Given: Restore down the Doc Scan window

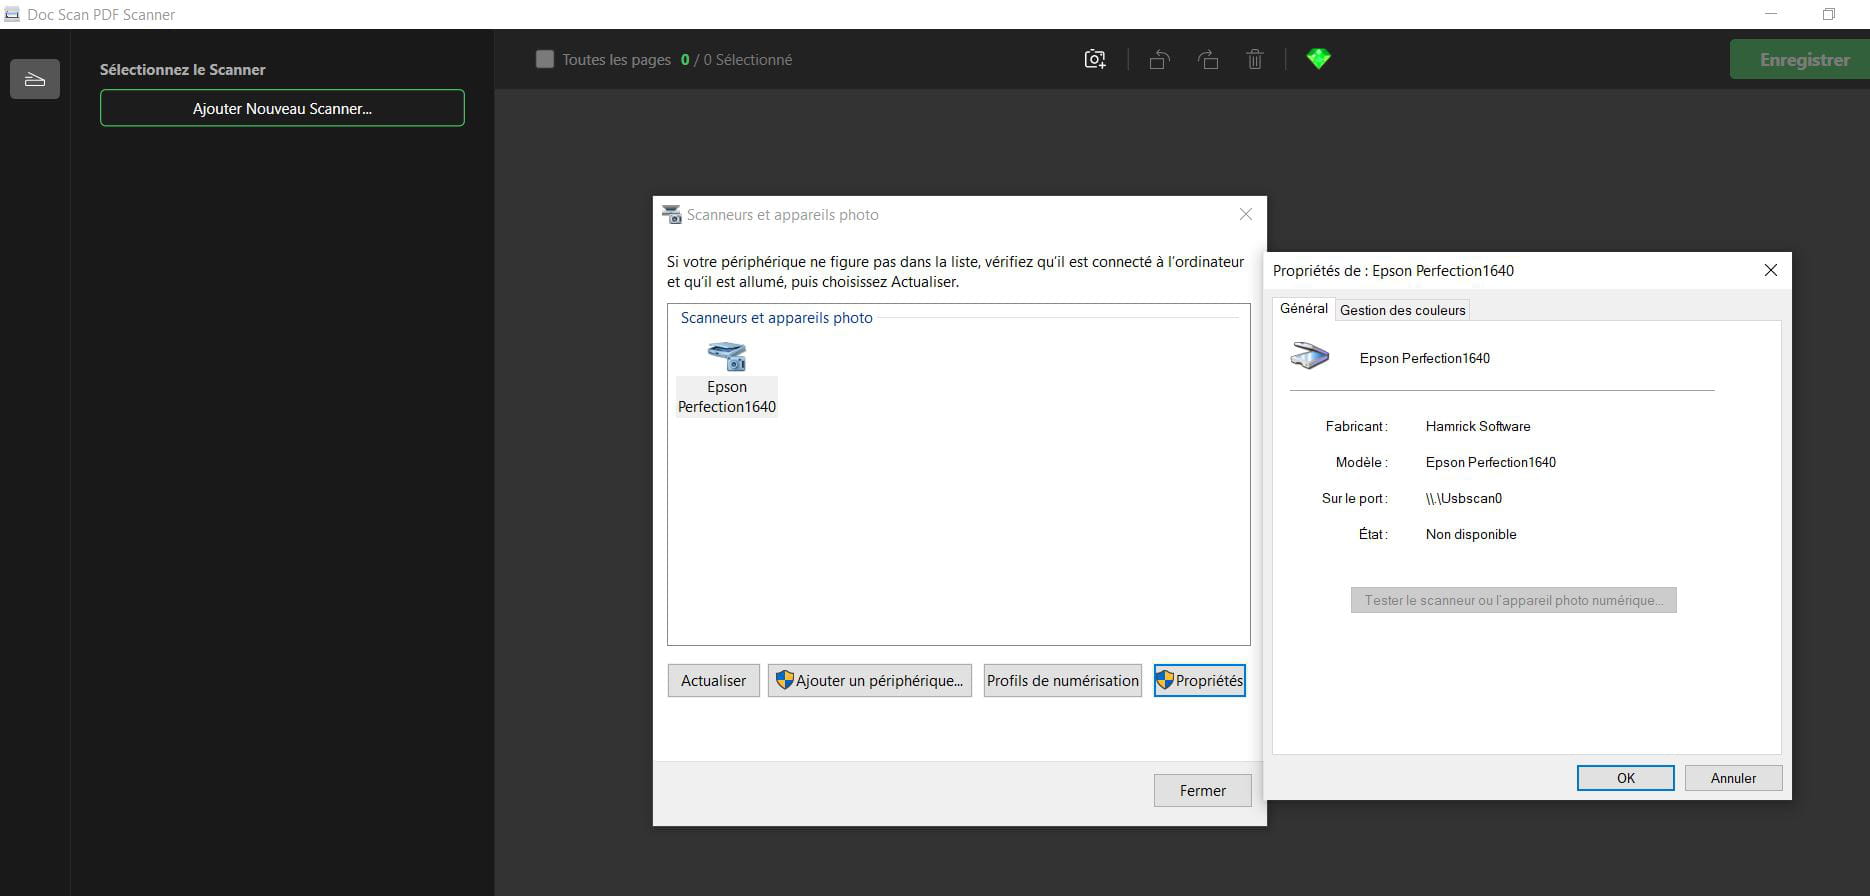Looking at the screenshot, I should pos(1828,14).
